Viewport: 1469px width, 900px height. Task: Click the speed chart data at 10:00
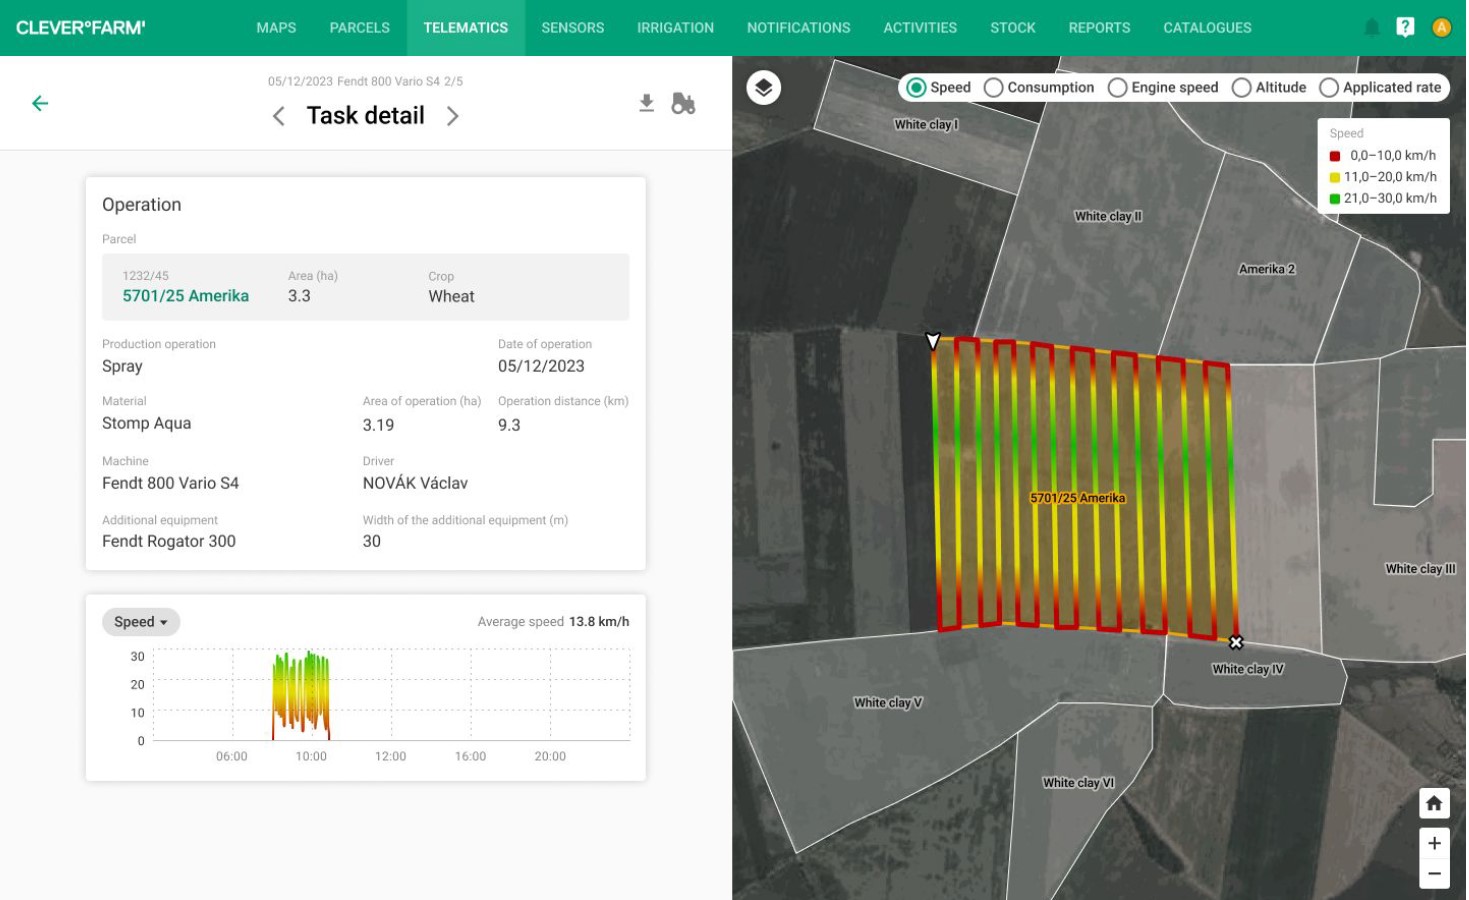tap(311, 695)
